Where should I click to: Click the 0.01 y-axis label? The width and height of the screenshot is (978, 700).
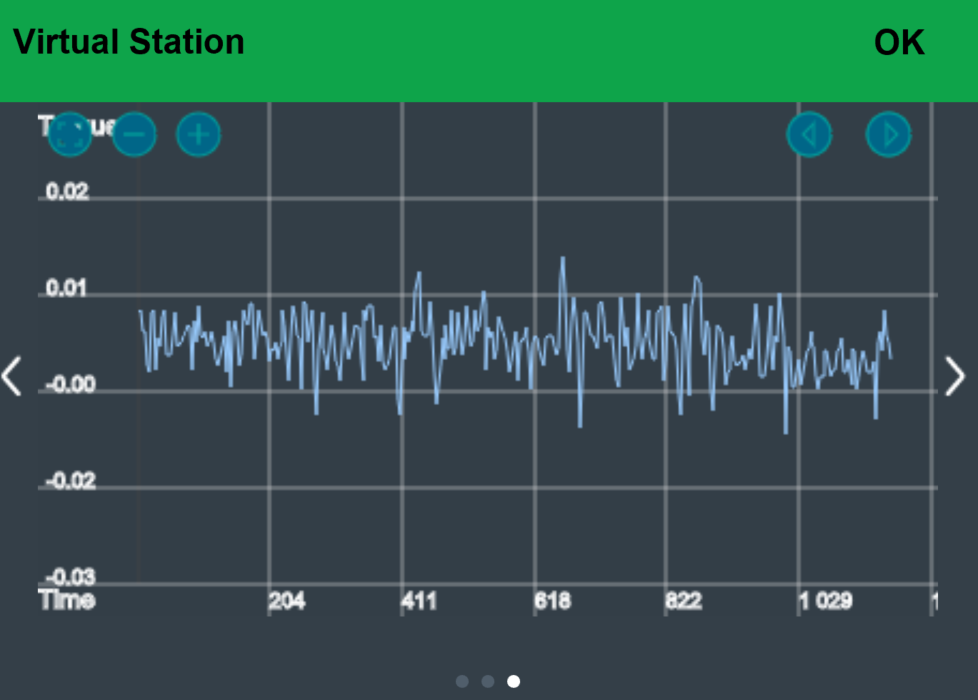click(x=67, y=289)
